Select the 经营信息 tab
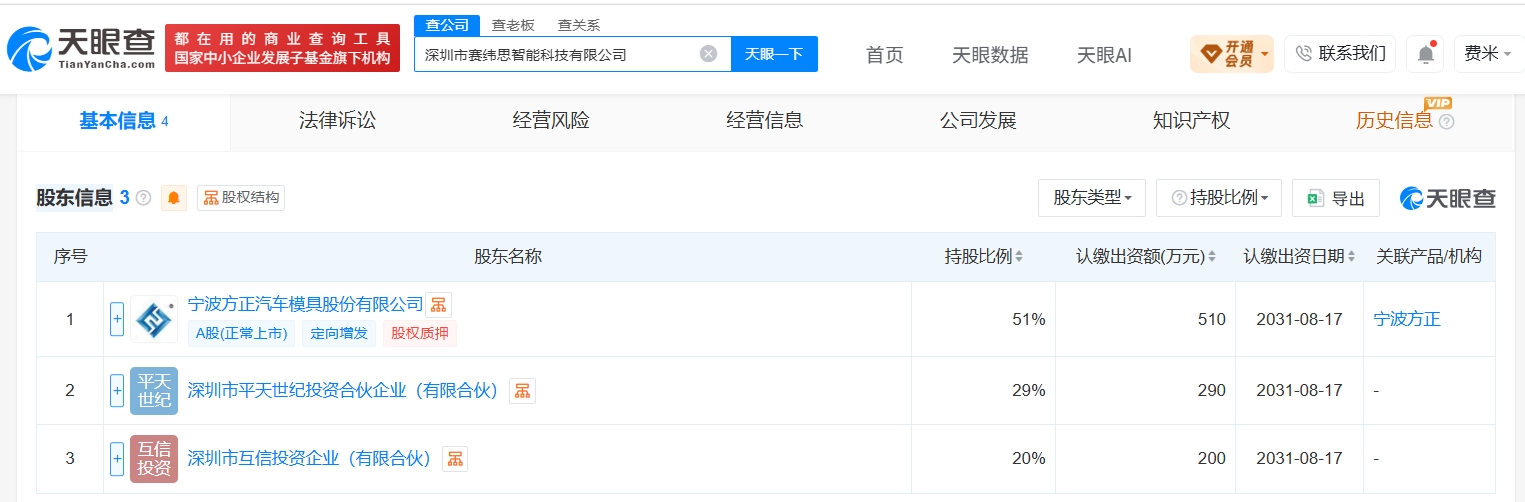1525x502 pixels. pyautogui.click(x=765, y=121)
